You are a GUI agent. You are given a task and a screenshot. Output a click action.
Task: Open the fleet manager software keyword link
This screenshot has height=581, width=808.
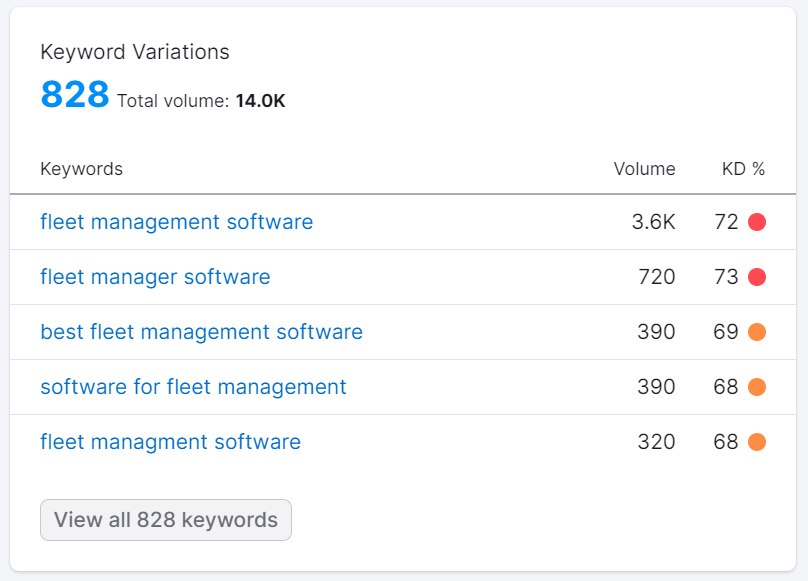point(155,277)
